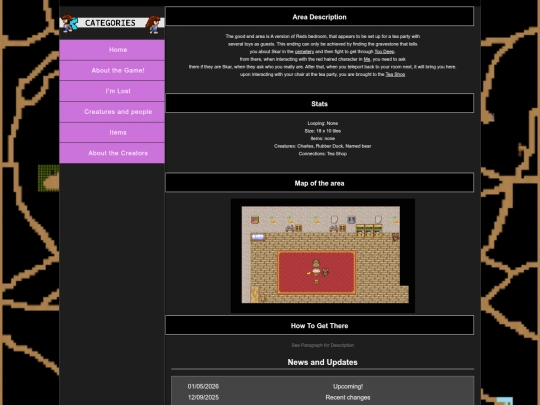This screenshot has height=405, width=540.
Task: Select the Looping: None stat line
Action: pyautogui.click(x=323, y=123)
